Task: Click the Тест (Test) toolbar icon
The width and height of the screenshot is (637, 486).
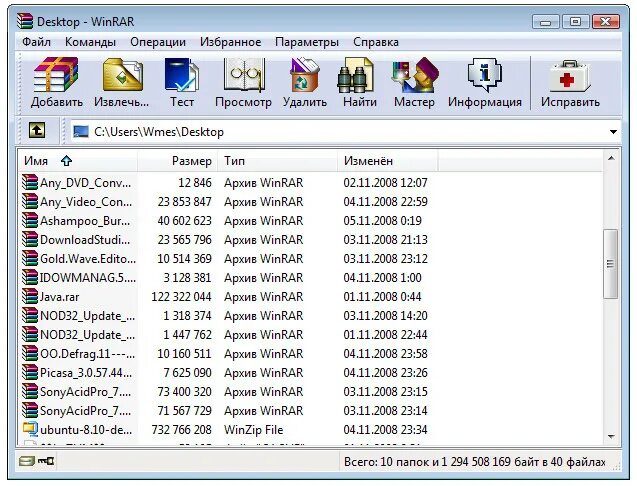Action: click(182, 75)
